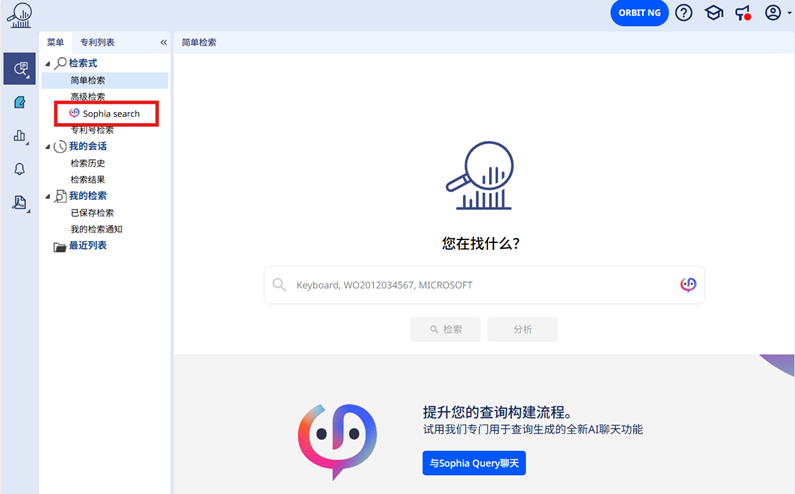Open the notes/edit document sidebar icon
The height and width of the screenshot is (494, 795).
(x=20, y=102)
